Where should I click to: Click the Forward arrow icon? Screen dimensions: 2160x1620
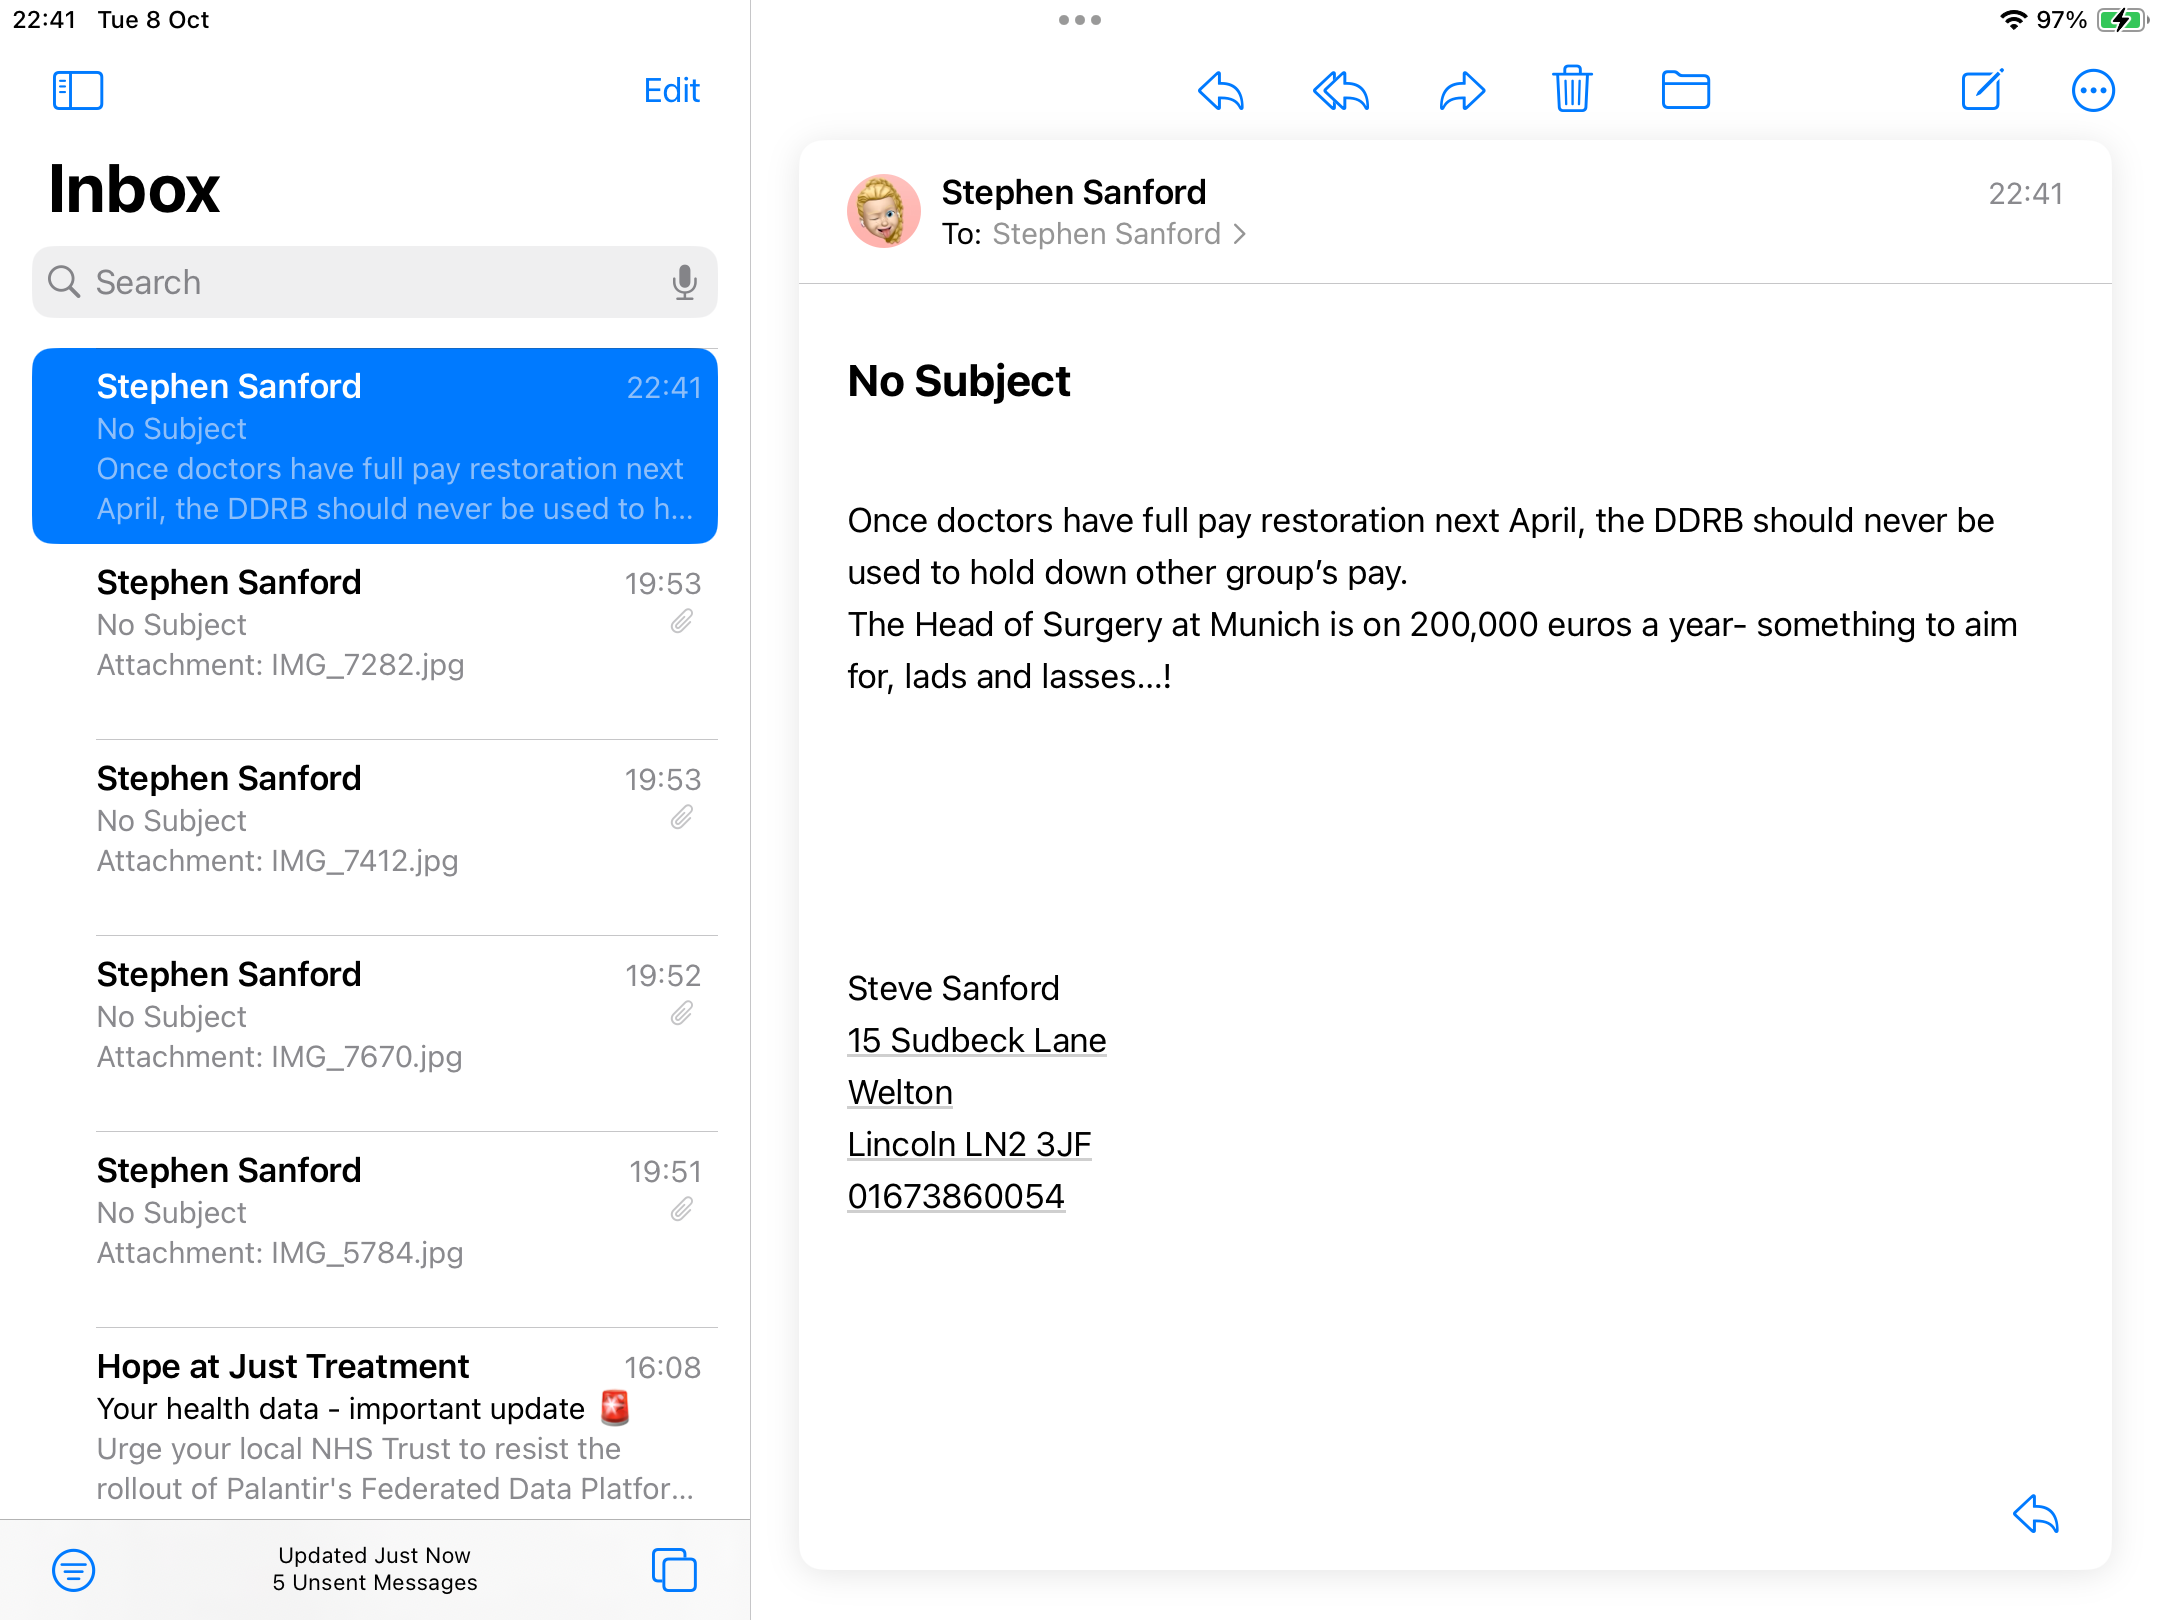pos(1462,91)
